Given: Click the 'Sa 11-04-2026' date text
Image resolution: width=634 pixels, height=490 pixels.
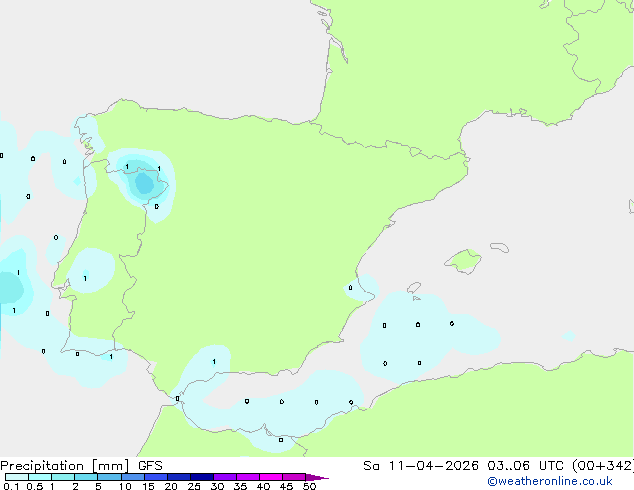Looking at the screenshot, I should point(421,466).
